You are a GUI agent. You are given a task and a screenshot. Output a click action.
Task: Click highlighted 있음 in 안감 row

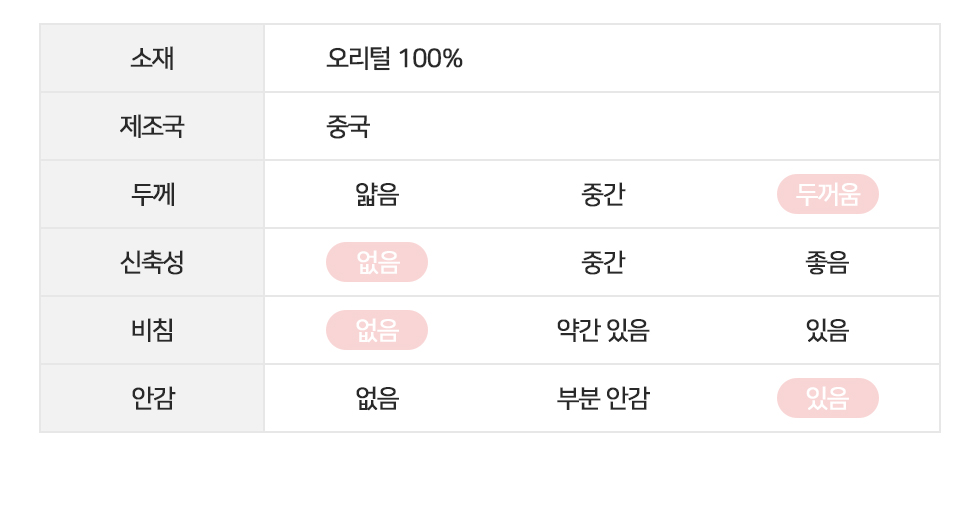pos(828,398)
